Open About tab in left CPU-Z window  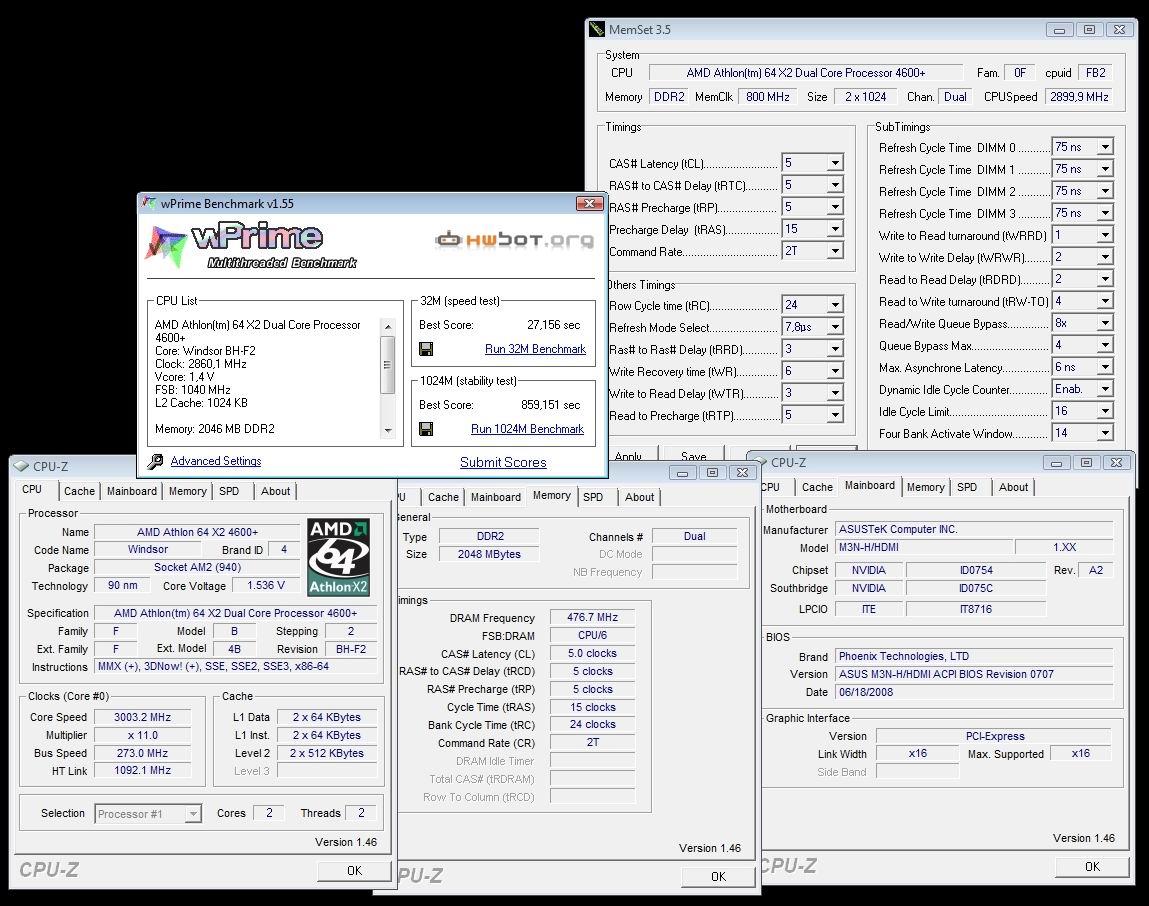[276, 491]
